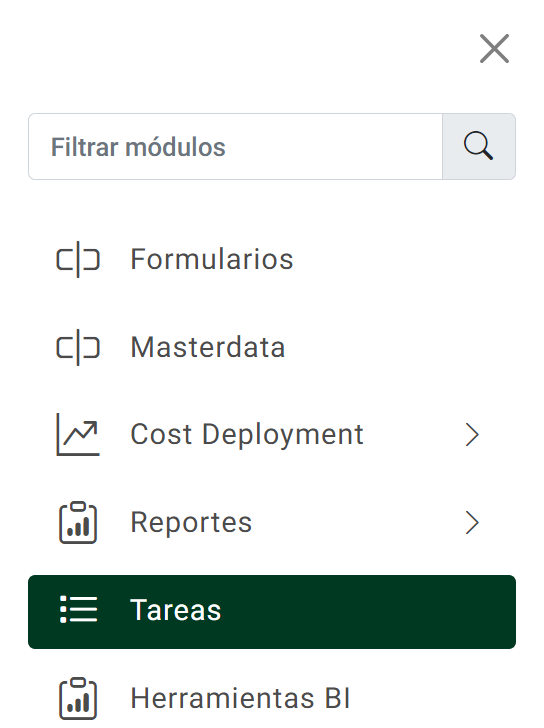This screenshot has width=544, height=728.
Task: Expand the Reportes submenu chevron
Action: (x=472, y=523)
